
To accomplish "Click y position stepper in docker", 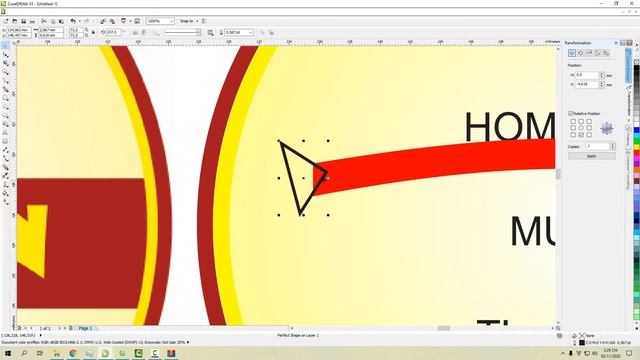I will pyautogui.click(x=602, y=84).
